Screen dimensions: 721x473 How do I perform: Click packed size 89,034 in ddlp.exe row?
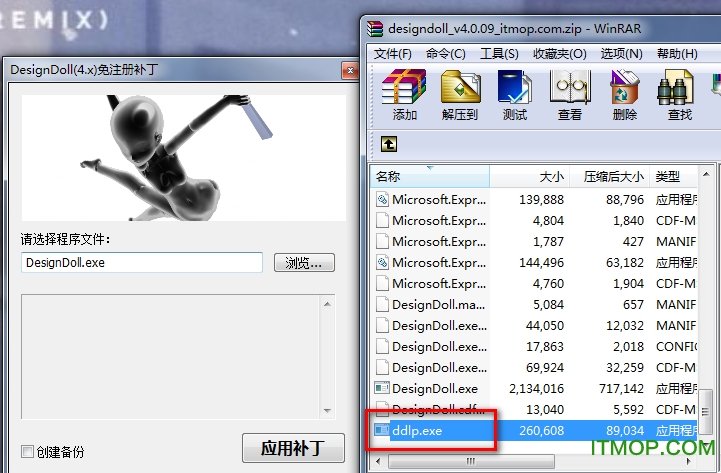[624, 431]
